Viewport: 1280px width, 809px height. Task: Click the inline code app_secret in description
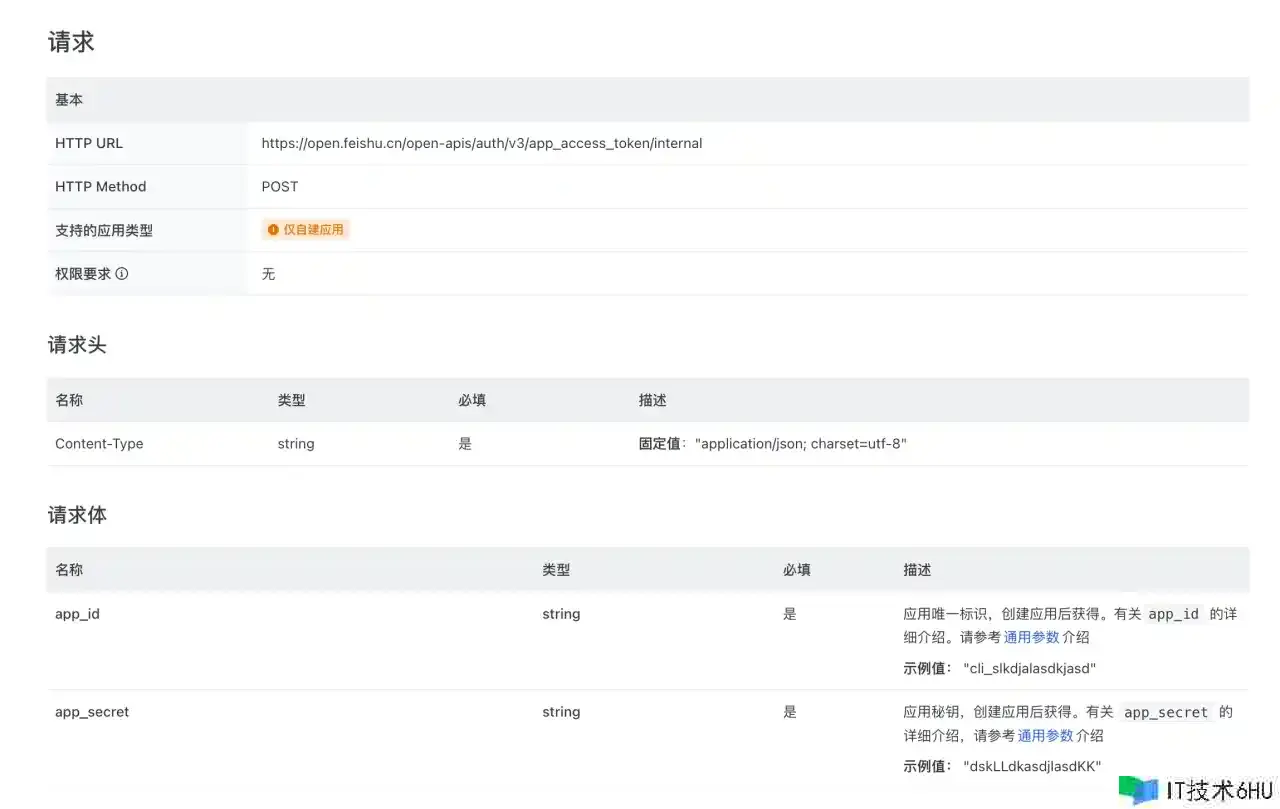point(1165,712)
